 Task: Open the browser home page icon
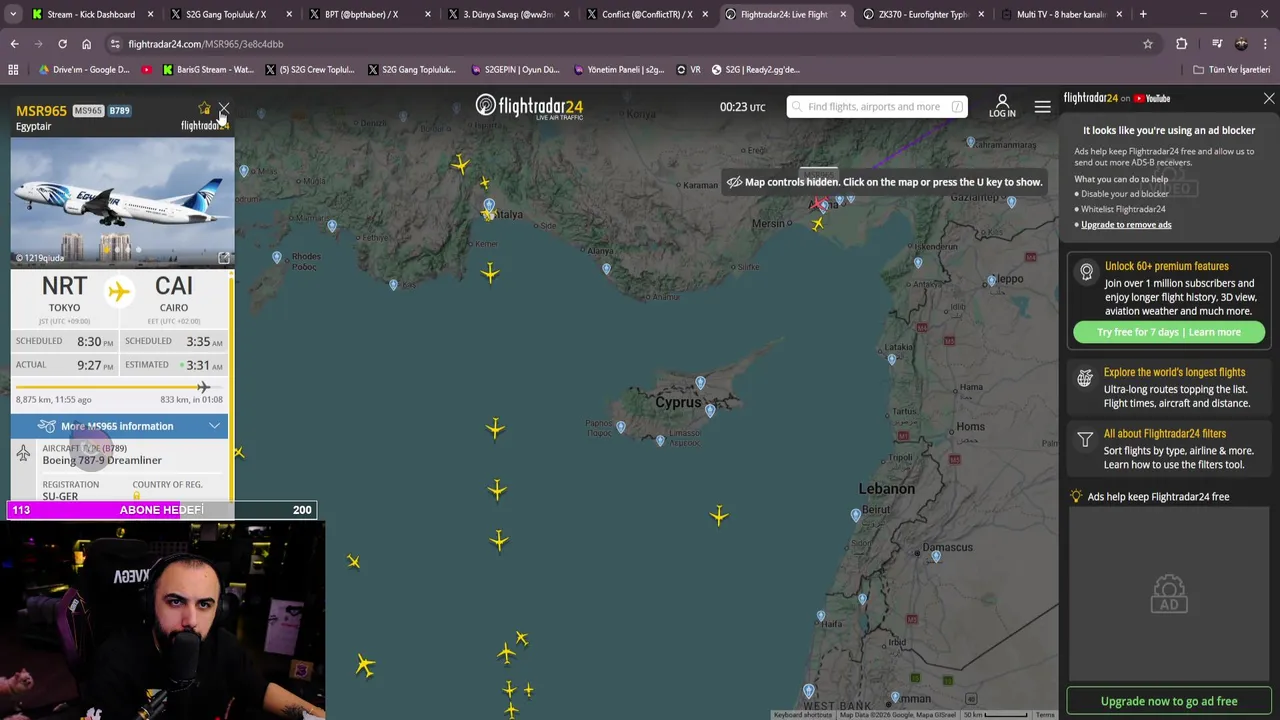click(x=86, y=44)
